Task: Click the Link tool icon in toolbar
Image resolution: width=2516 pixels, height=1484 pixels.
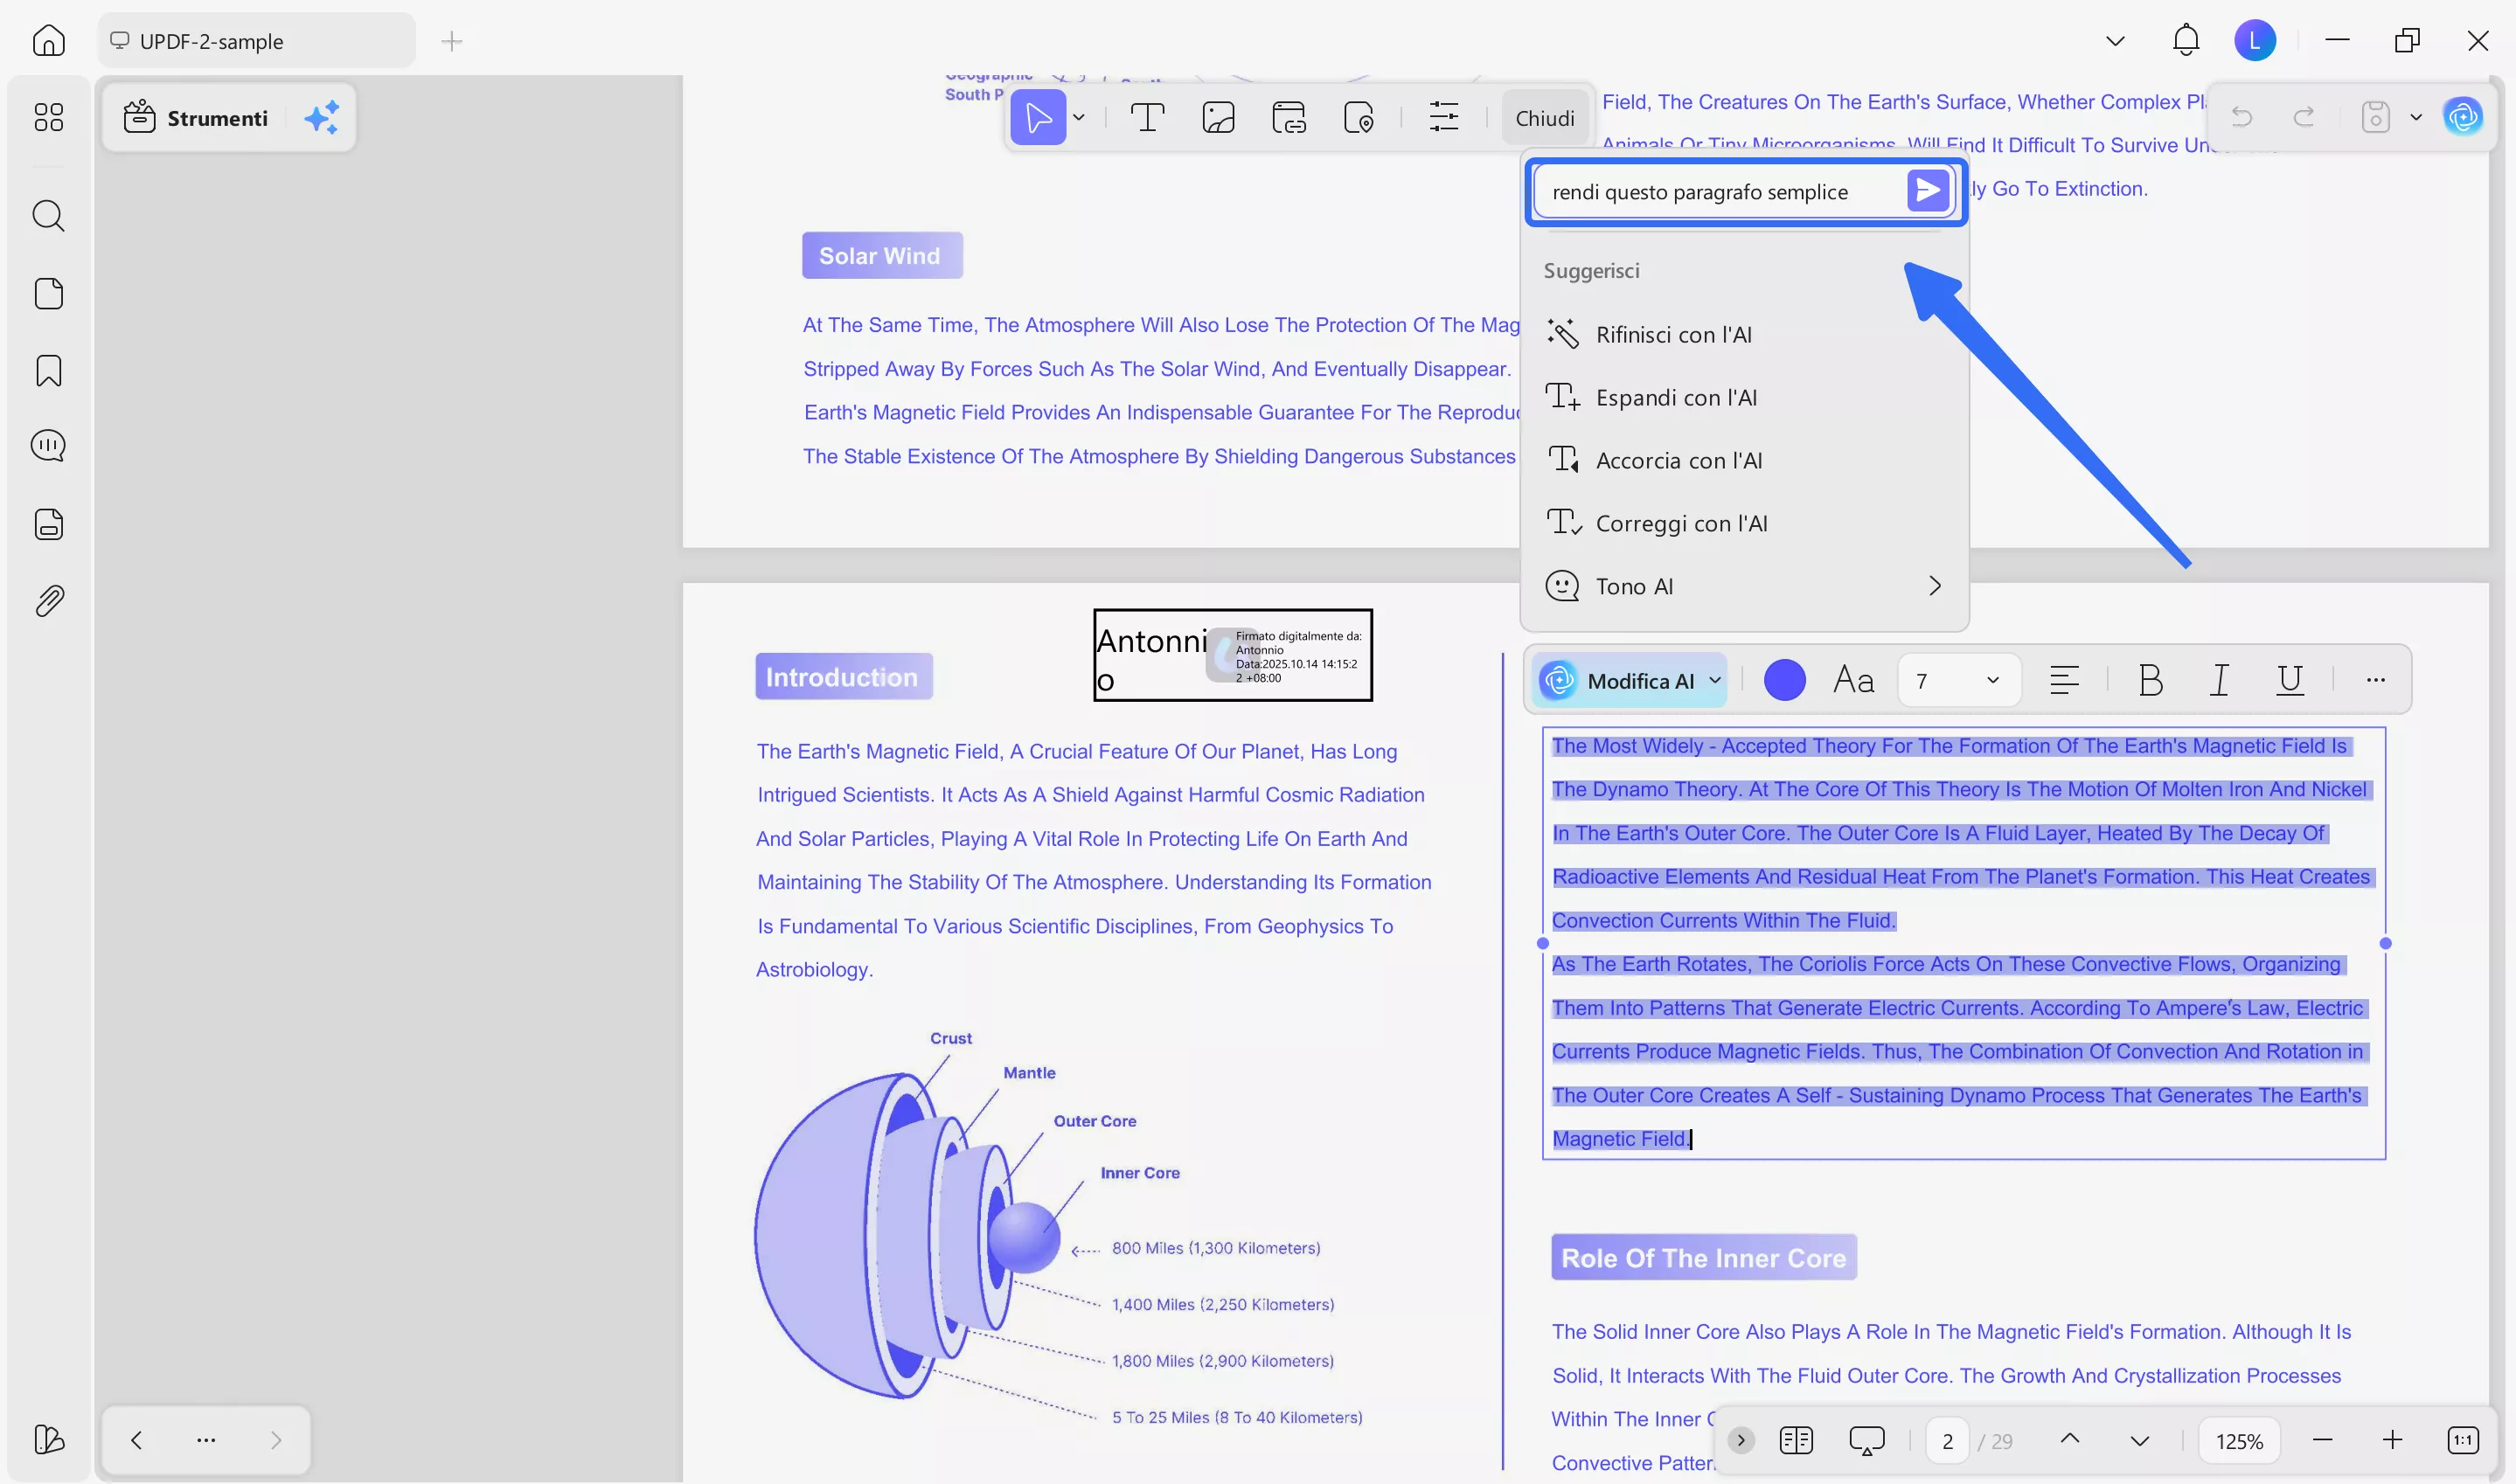Action: tap(1288, 118)
